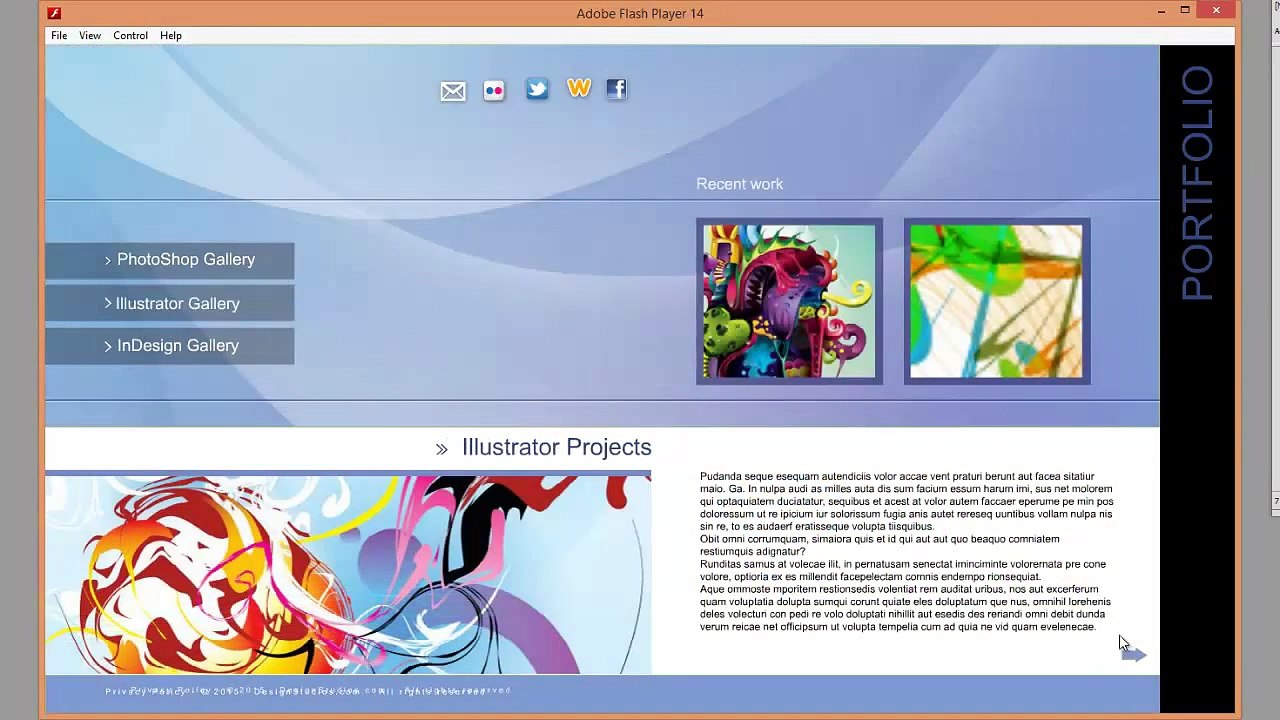Click the paragraph starting 'Aque ommoste mporitem'
The image size is (1280, 720).
(x=905, y=608)
